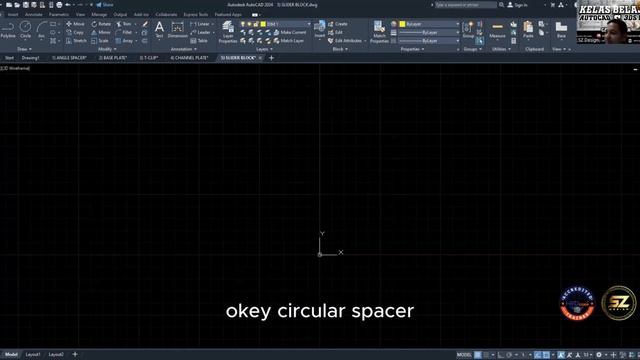Switch to 4) CHANNEL PLATE drawing tab
The width and height of the screenshot is (640, 360).
click(189, 58)
